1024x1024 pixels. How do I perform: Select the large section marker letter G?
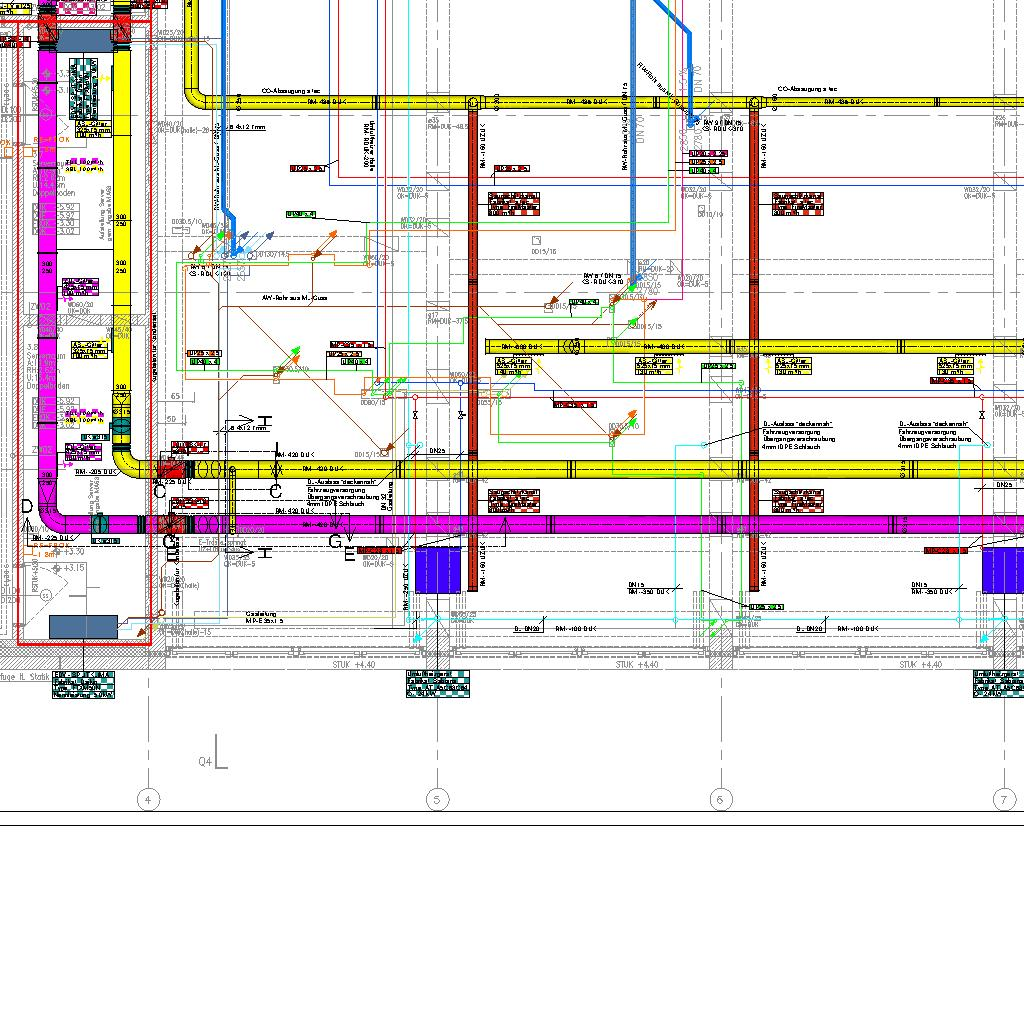336,542
